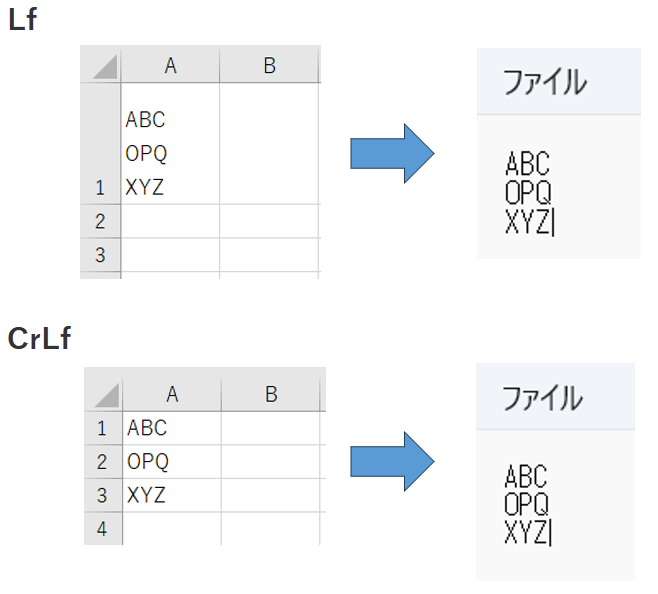The height and width of the screenshot is (594, 658).
Task: Click the ABC line in the lower notepad
Action: (526, 476)
